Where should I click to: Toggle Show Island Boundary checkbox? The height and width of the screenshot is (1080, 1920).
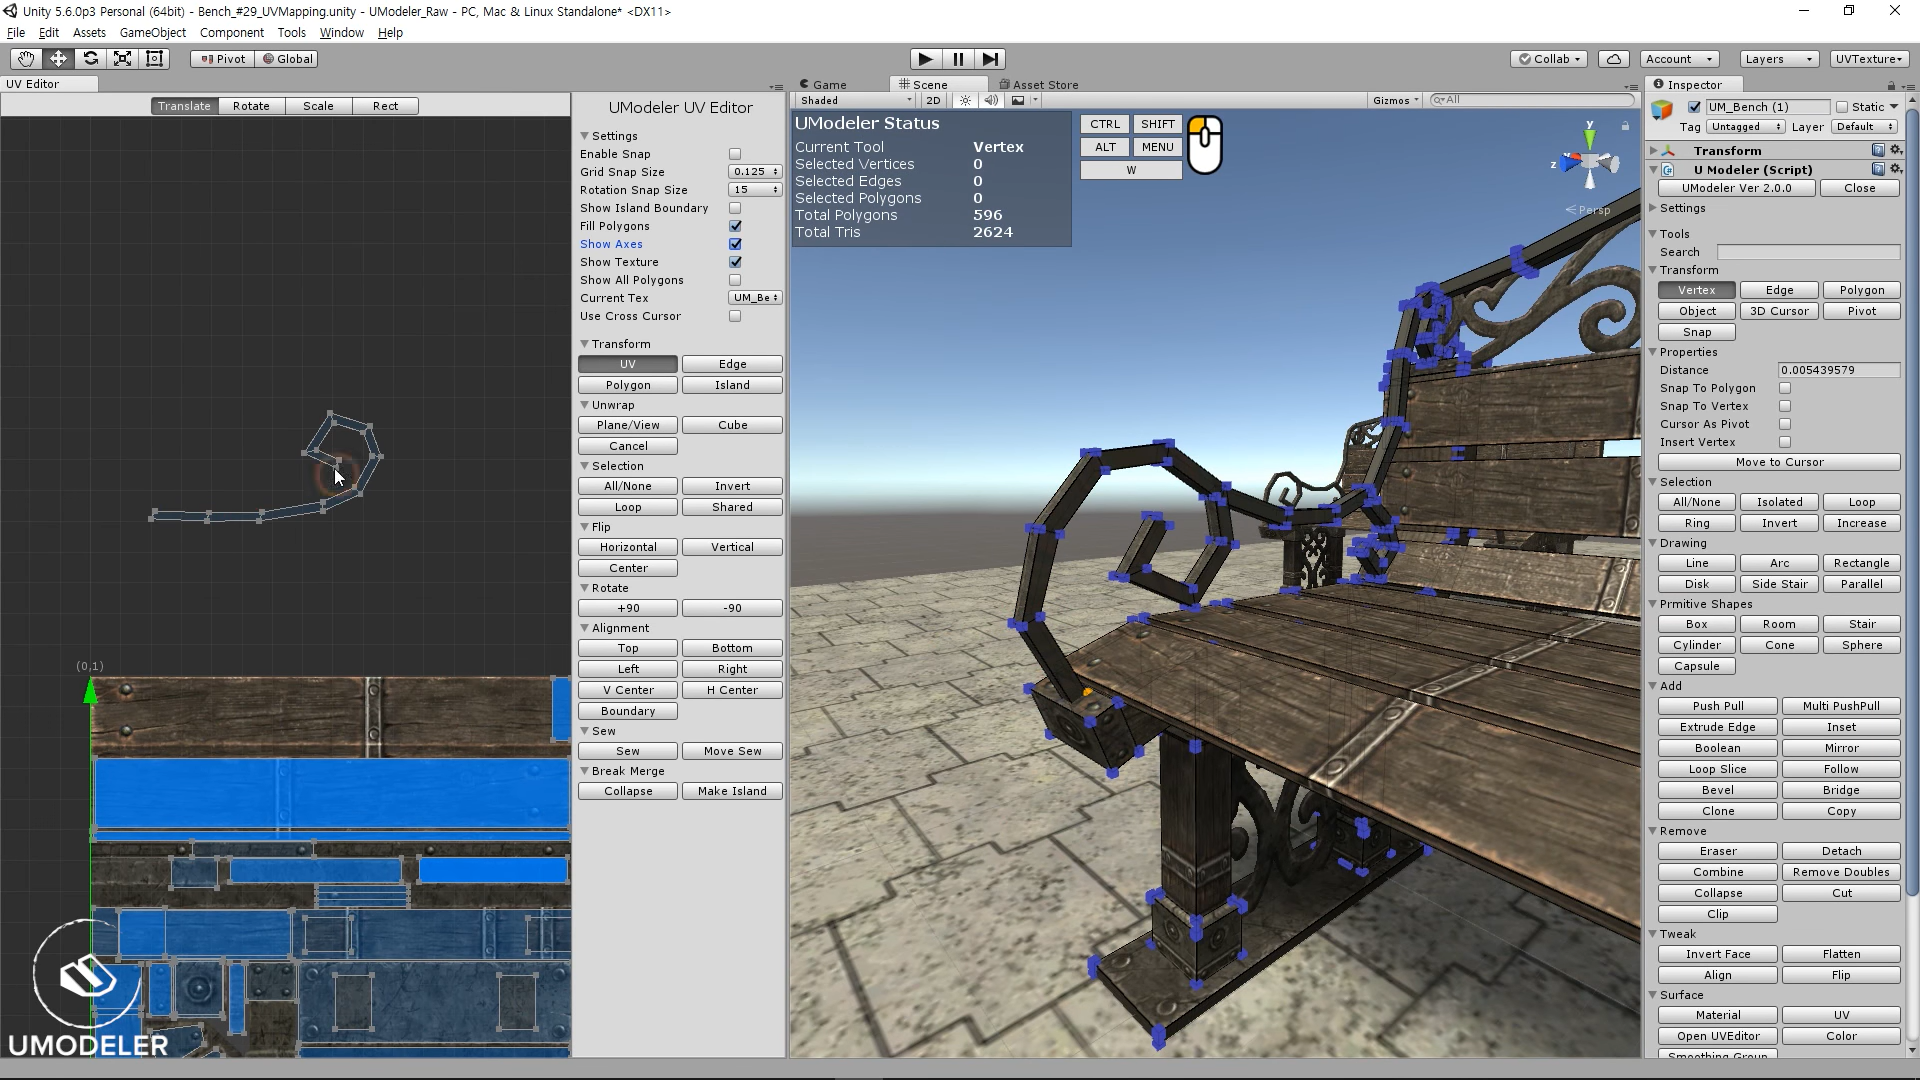point(735,208)
